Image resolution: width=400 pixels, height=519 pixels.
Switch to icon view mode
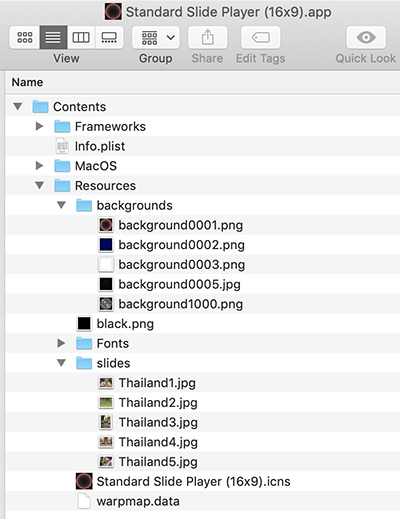coord(25,37)
